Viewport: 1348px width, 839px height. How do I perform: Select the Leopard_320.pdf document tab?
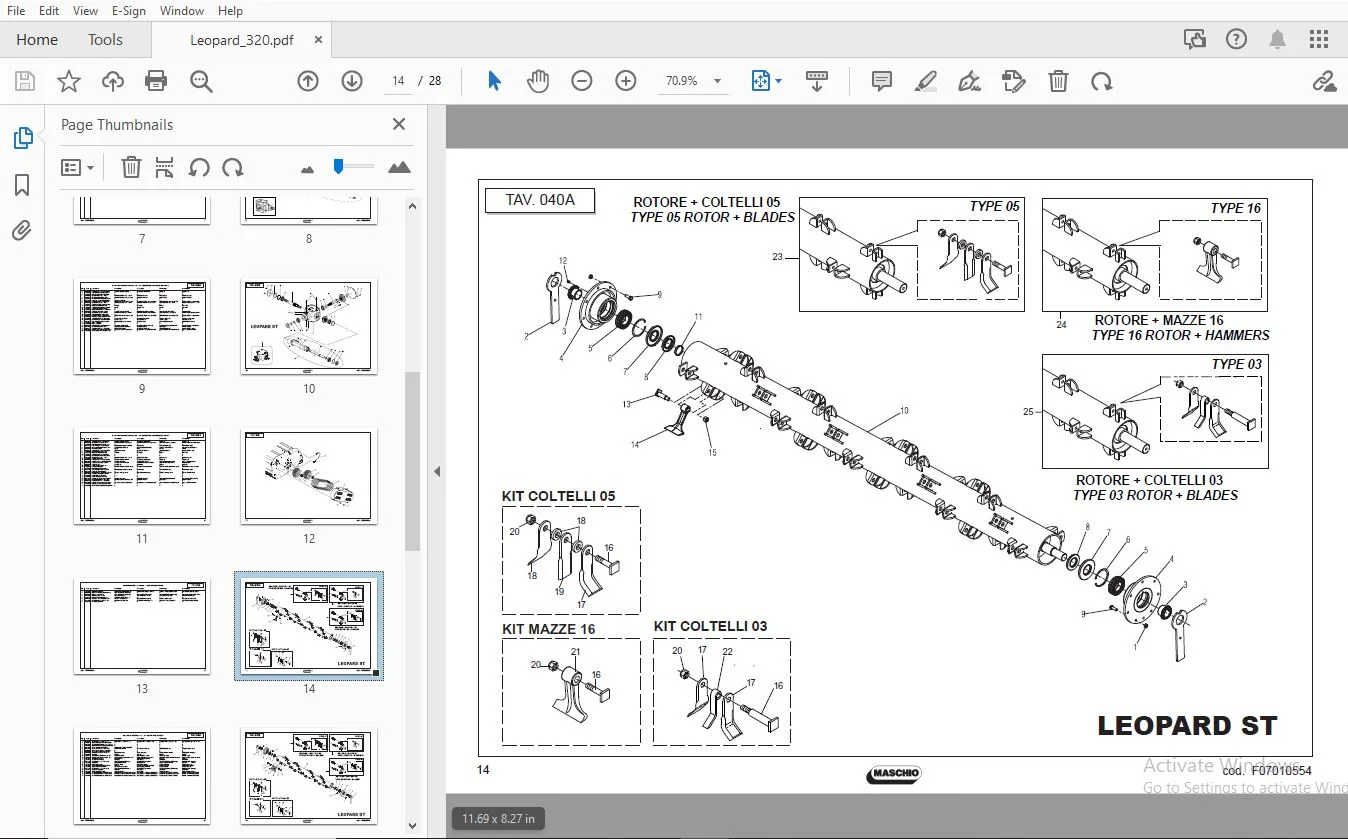pyautogui.click(x=242, y=40)
